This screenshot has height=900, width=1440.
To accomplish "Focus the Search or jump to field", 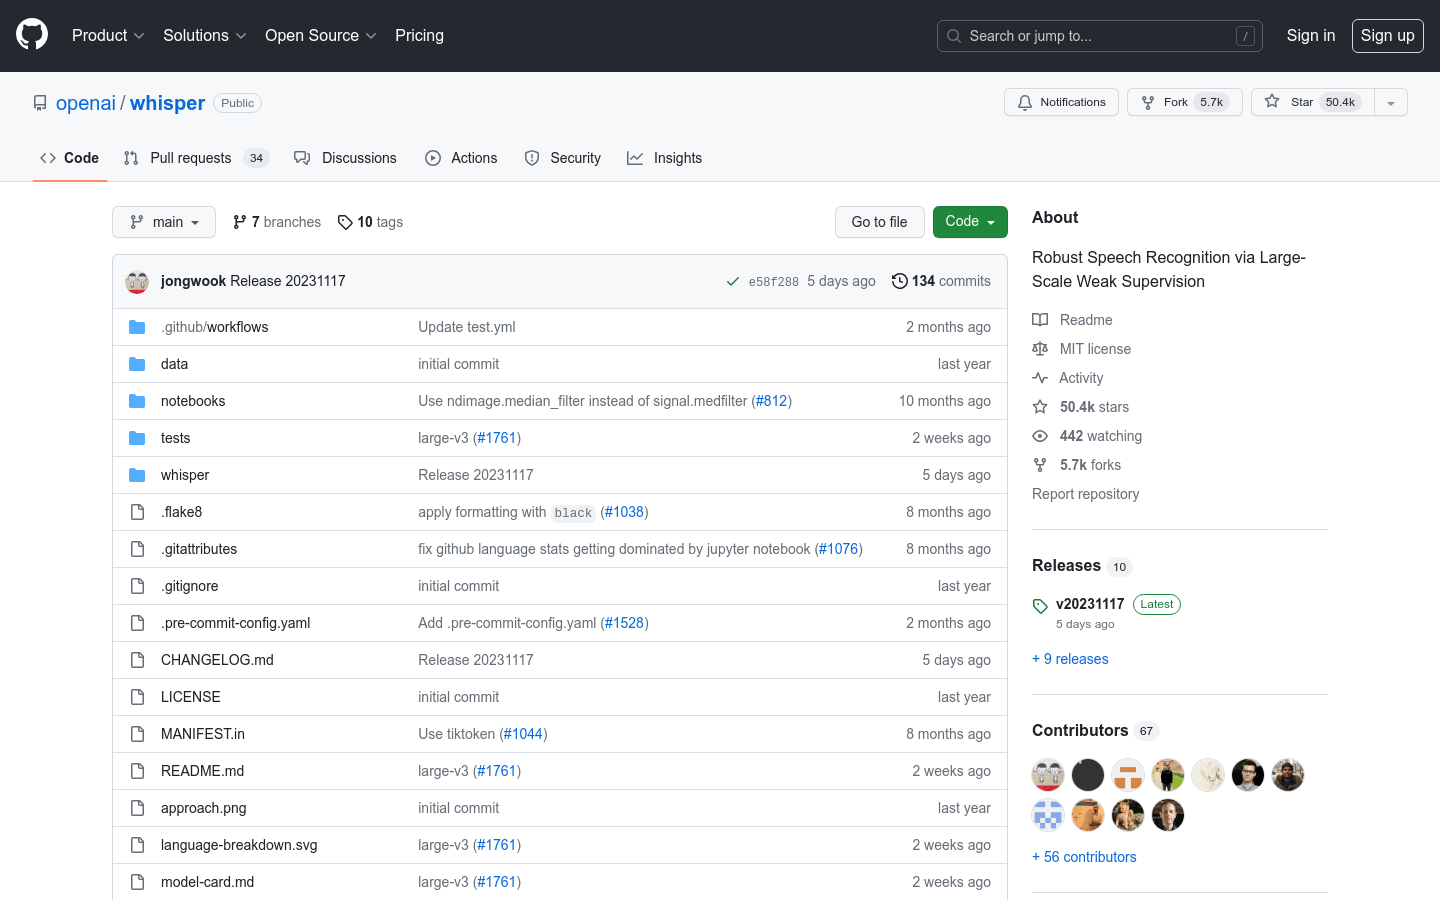I will (x=1099, y=36).
